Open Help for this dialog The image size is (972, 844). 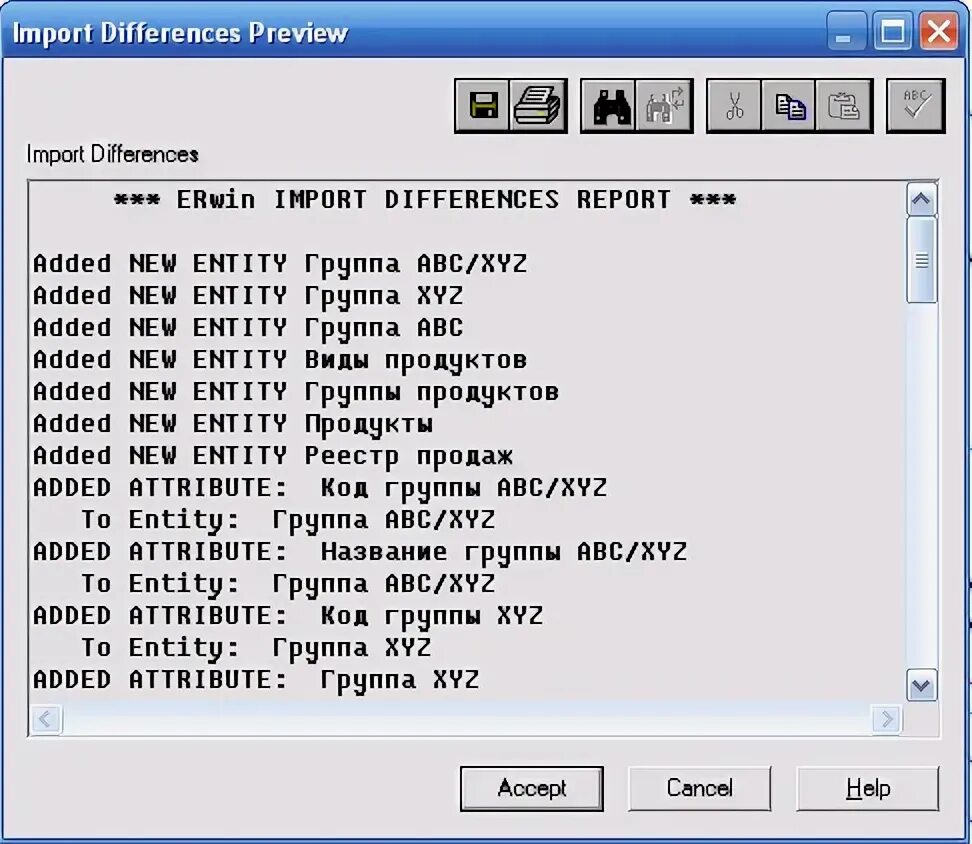click(867, 788)
